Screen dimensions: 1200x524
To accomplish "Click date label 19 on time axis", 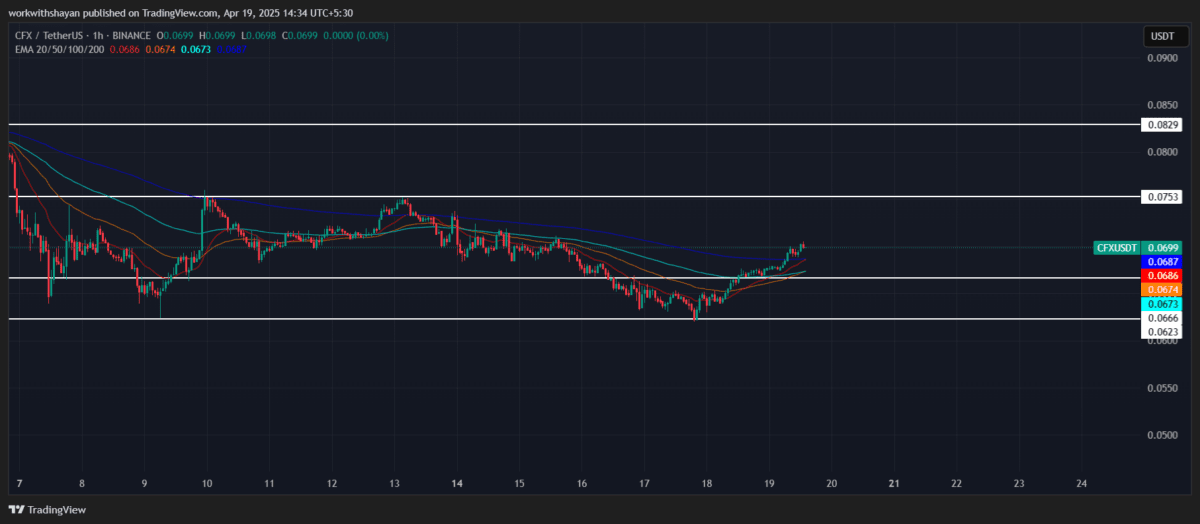I will click(x=769, y=483).
